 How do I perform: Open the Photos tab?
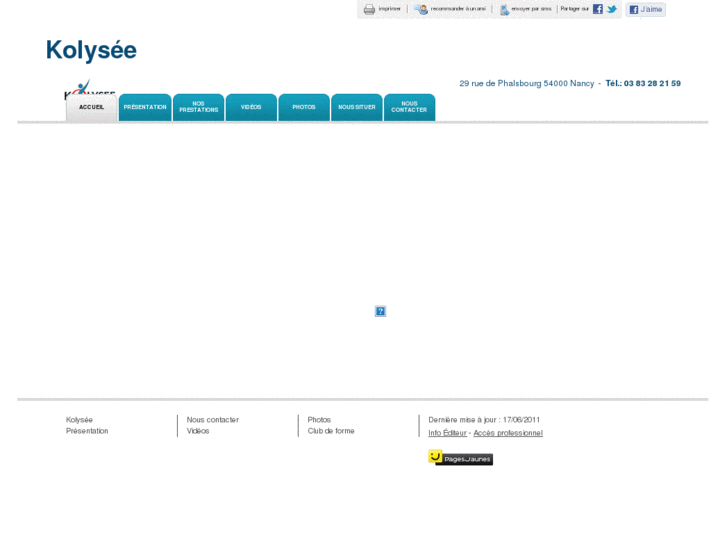click(304, 108)
